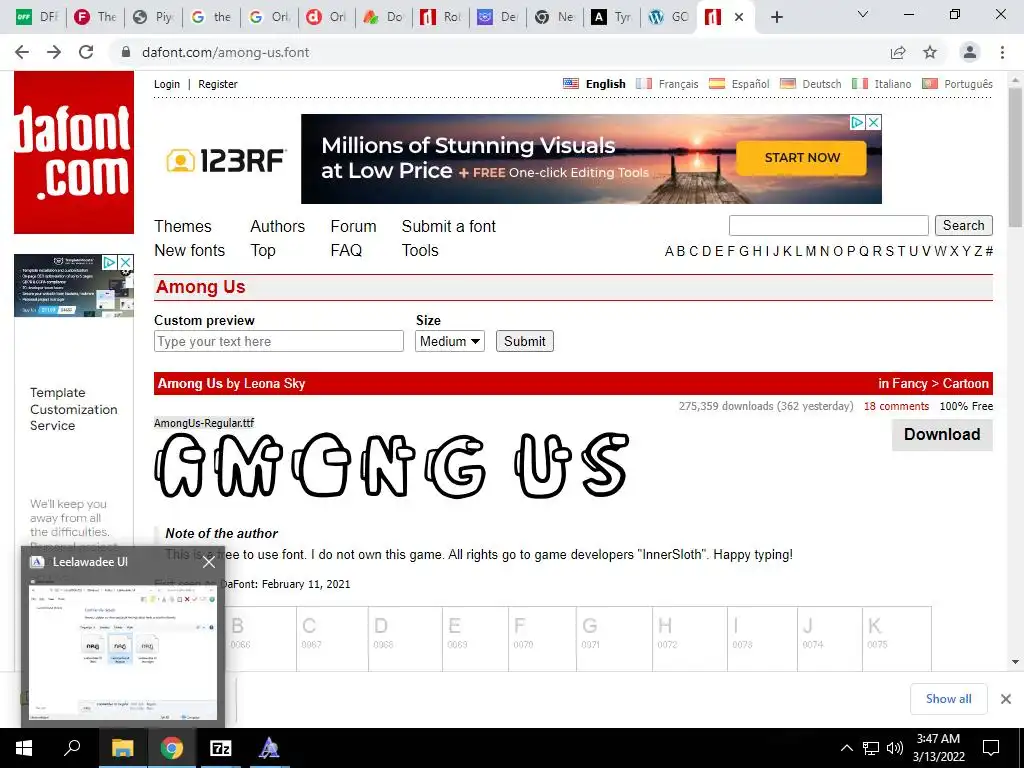The width and height of the screenshot is (1024, 768).
Task: Open the Tools page
Action: click(x=420, y=250)
